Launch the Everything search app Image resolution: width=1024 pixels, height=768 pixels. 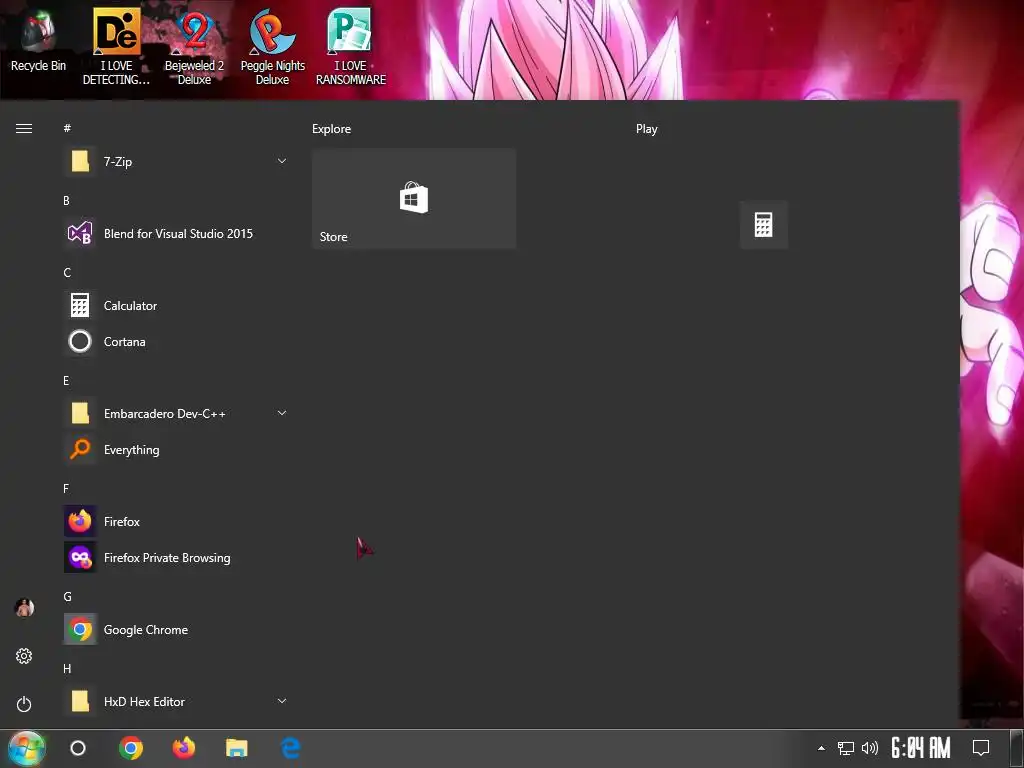pos(178,449)
